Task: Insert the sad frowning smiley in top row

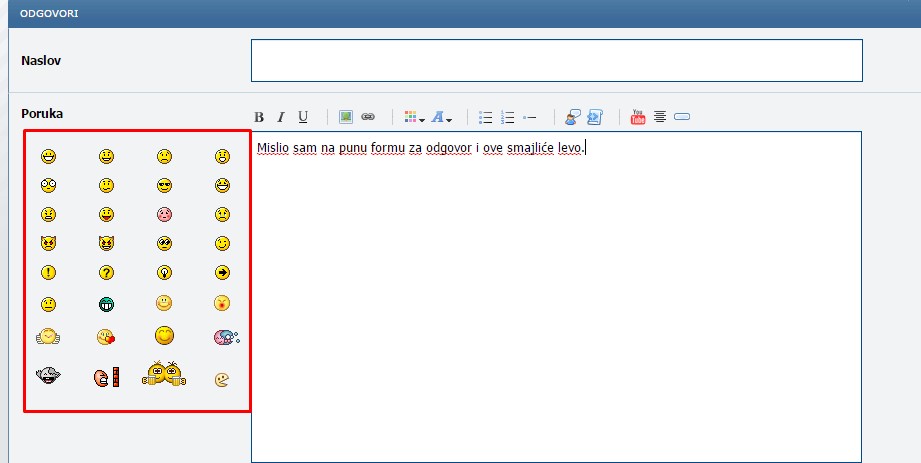Action: 164,156
